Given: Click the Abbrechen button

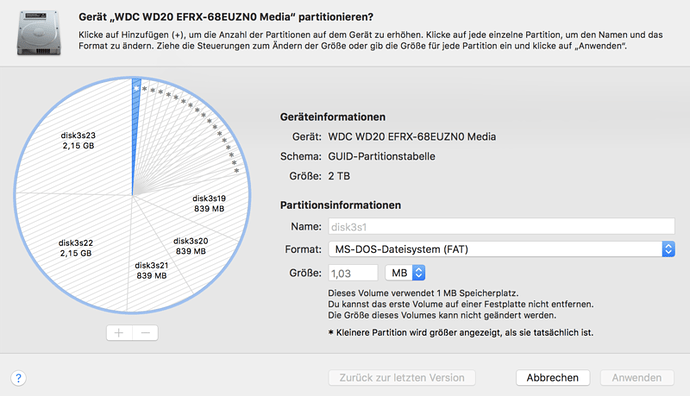Looking at the screenshot, I should pyautogui.click(x=553, y=378).
